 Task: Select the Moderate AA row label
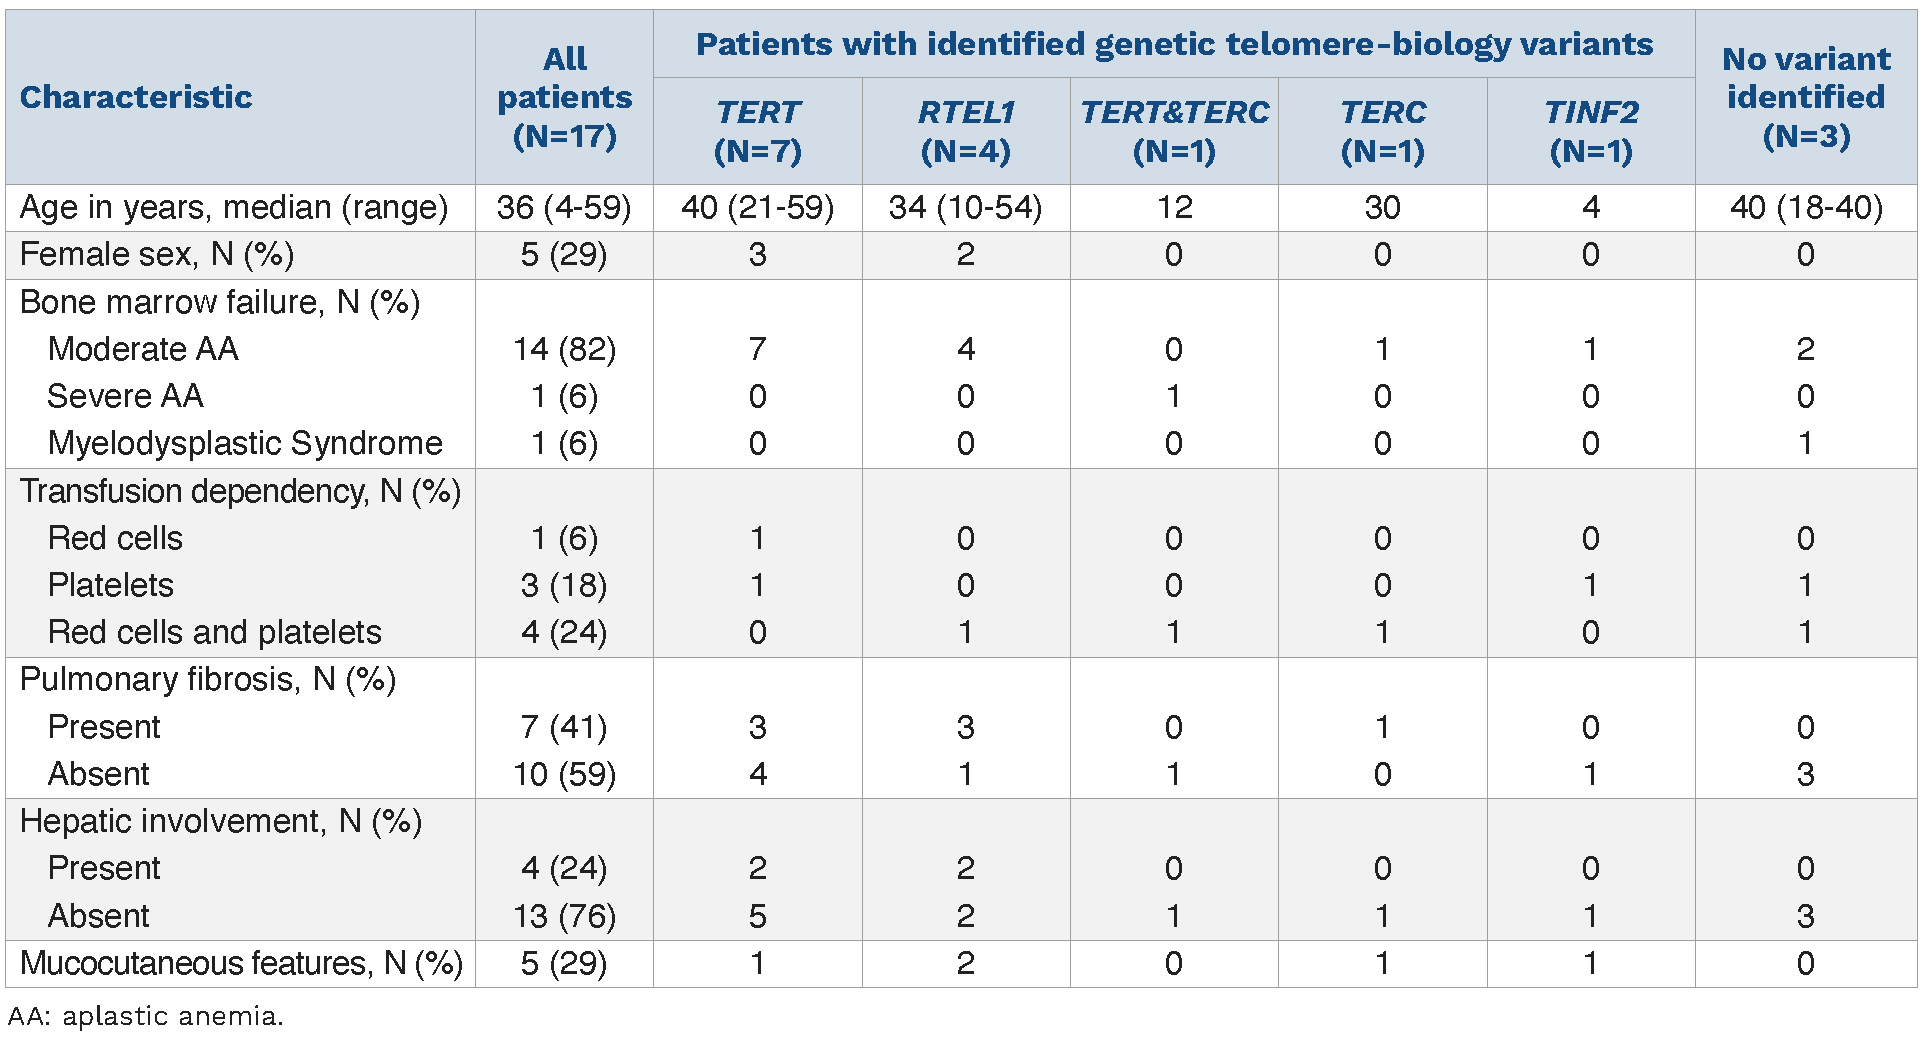143,349
